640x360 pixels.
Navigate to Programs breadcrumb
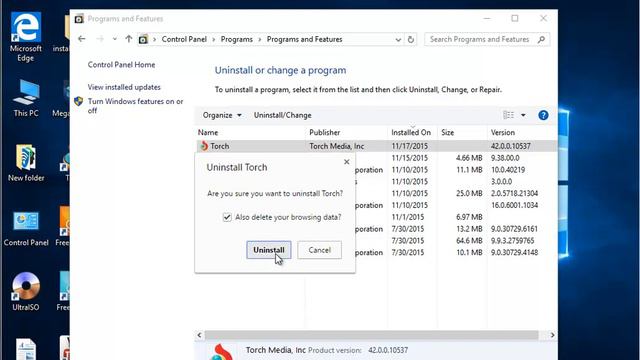click(x=237, y=39)
